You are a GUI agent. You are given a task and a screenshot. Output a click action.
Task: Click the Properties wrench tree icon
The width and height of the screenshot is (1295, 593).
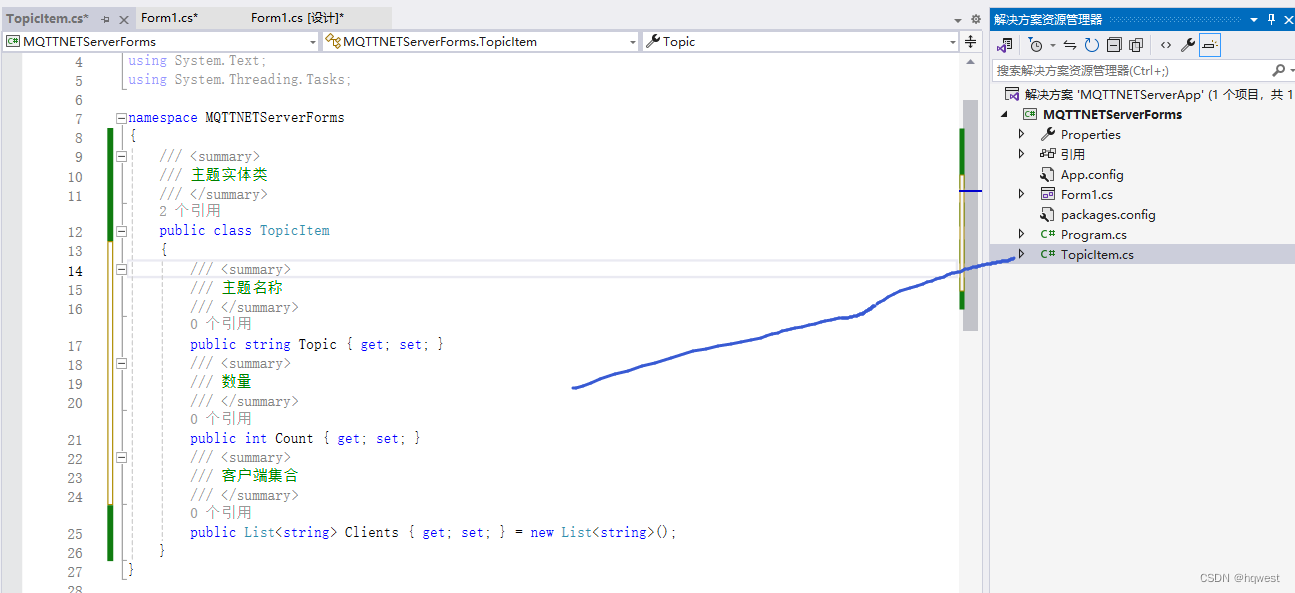[1048, 134]
